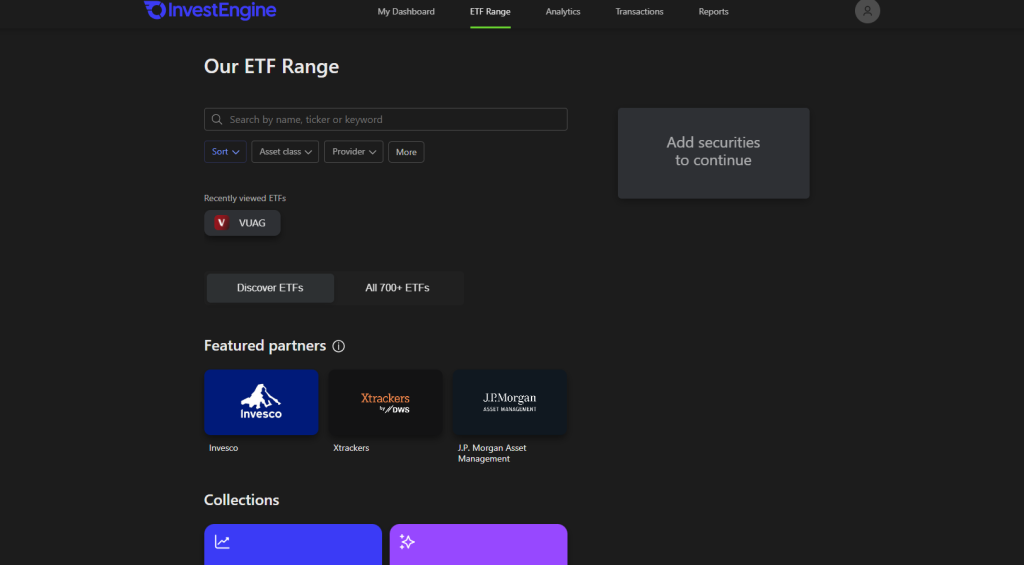
Task: Open the J.P. Morgan Asset Management tile
Action: tap(510, 402)
